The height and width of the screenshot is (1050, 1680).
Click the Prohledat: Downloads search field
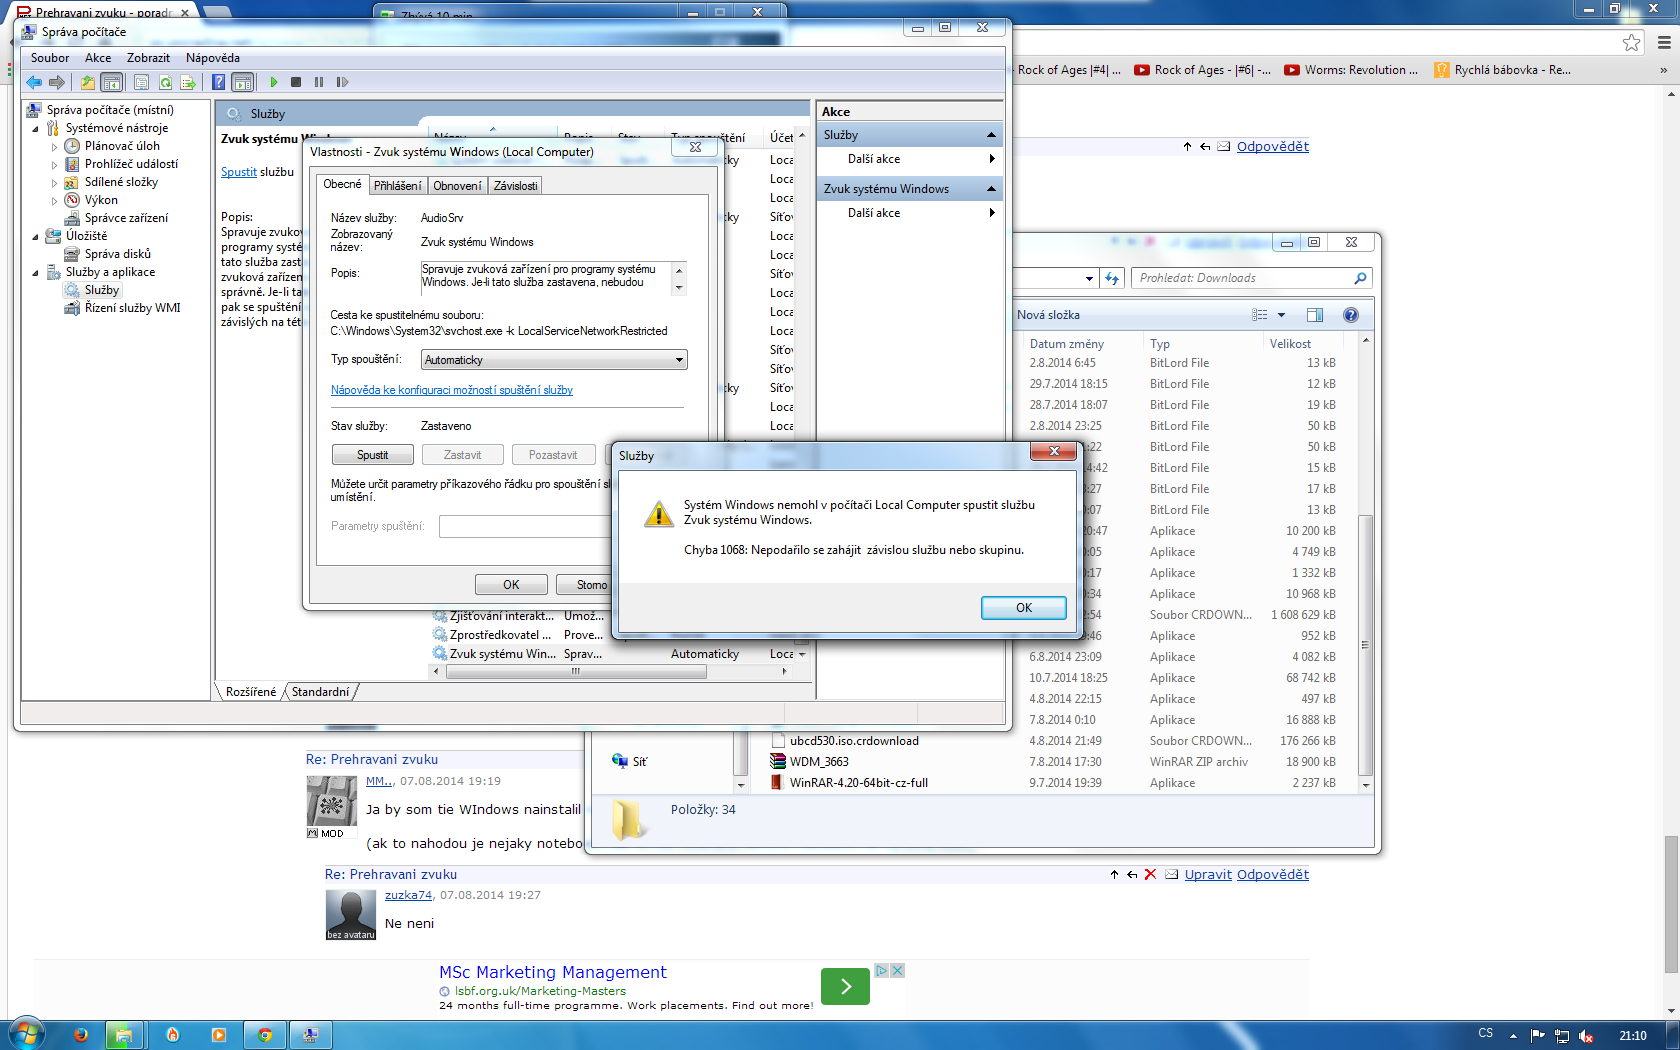tap(1251, 278)
